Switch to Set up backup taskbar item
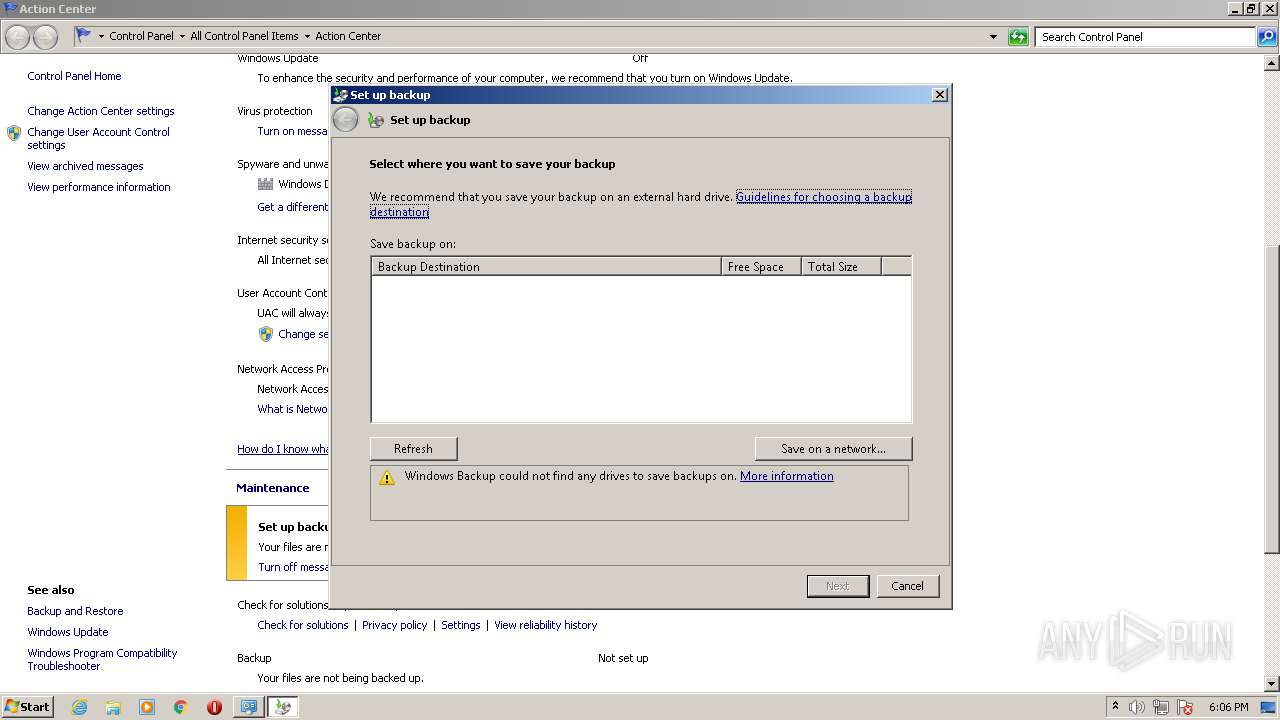Image resolution: width=1280 pixels, height=720 pixels. tap(283, 707)
